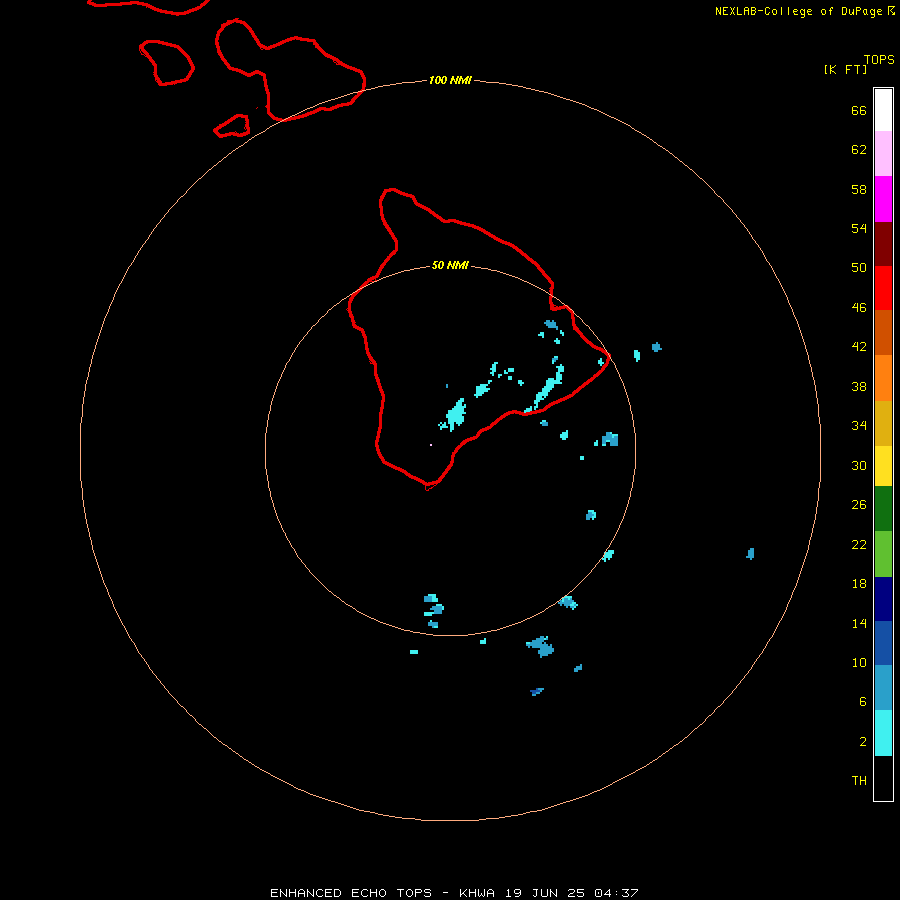Image resolution: width=900 pixels, height=900 pixels.
Task: Click the legend value "38"
Action: (x=859, y=387)
